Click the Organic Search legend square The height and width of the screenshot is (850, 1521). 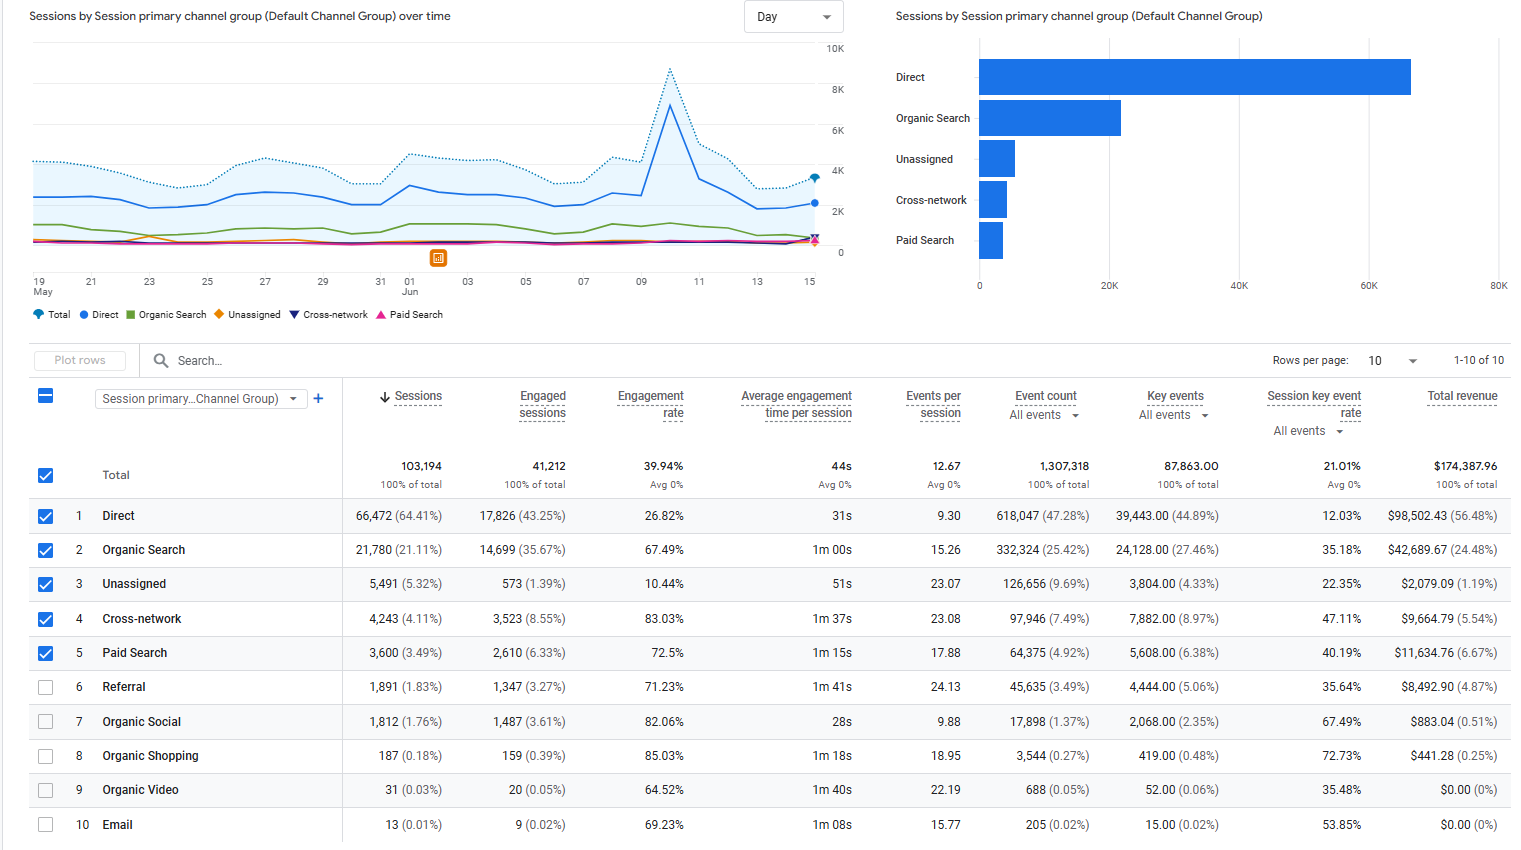[x=130, y=315]
